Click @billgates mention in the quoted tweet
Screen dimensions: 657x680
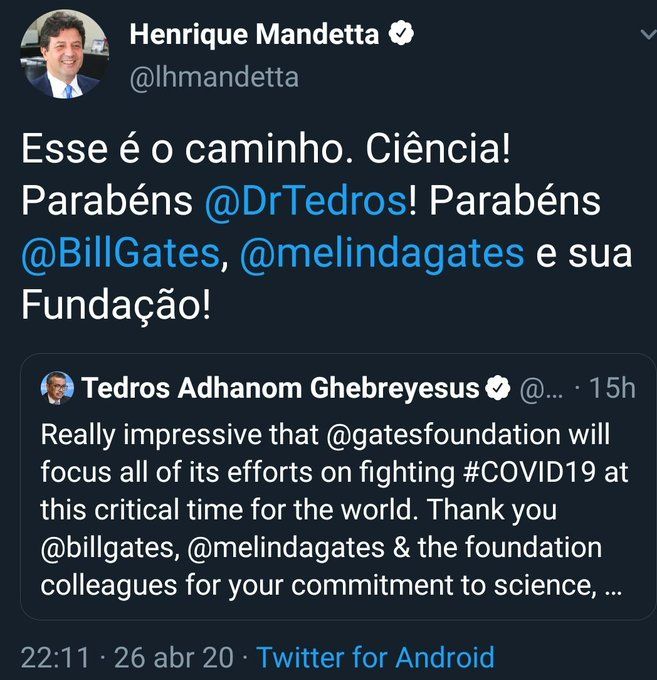click(103, 547)
